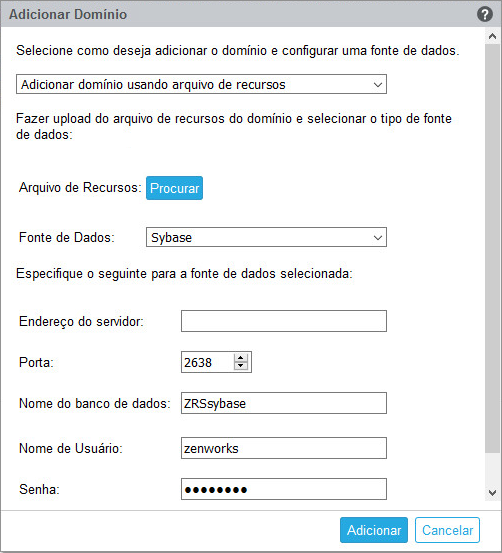Click scrollbar track below the thumb
The height and width of the screenshot is (553, 502).
[x=492, y=469]
